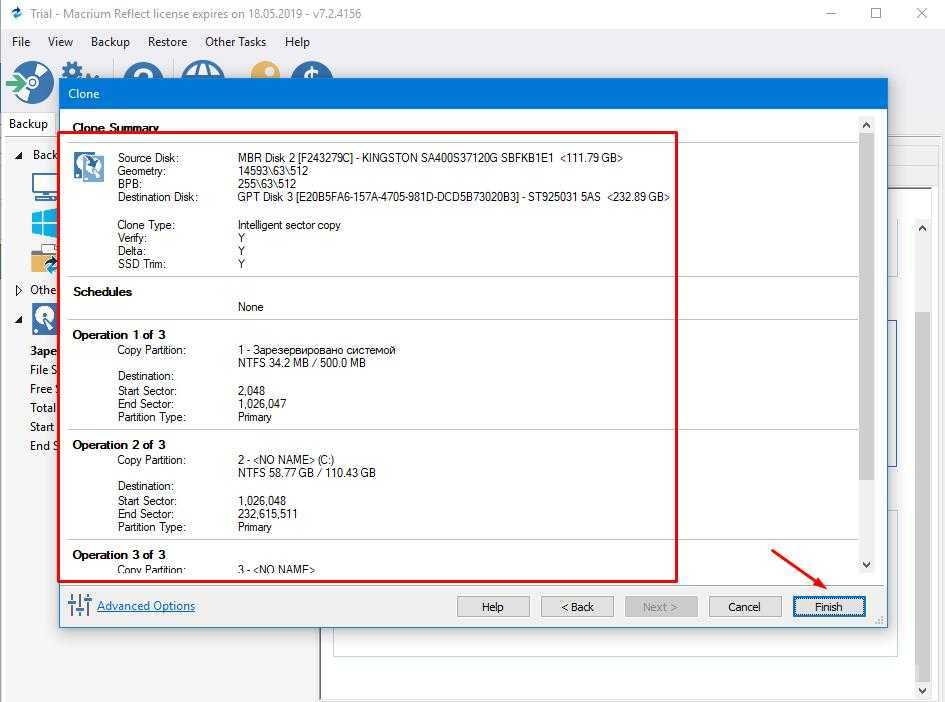Open the View menu
945x702 pixels.
tap(60, 42)
